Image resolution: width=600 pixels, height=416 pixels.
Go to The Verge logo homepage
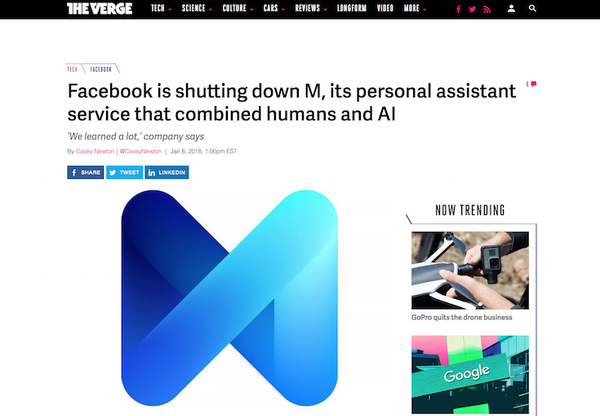coord(99,8)
